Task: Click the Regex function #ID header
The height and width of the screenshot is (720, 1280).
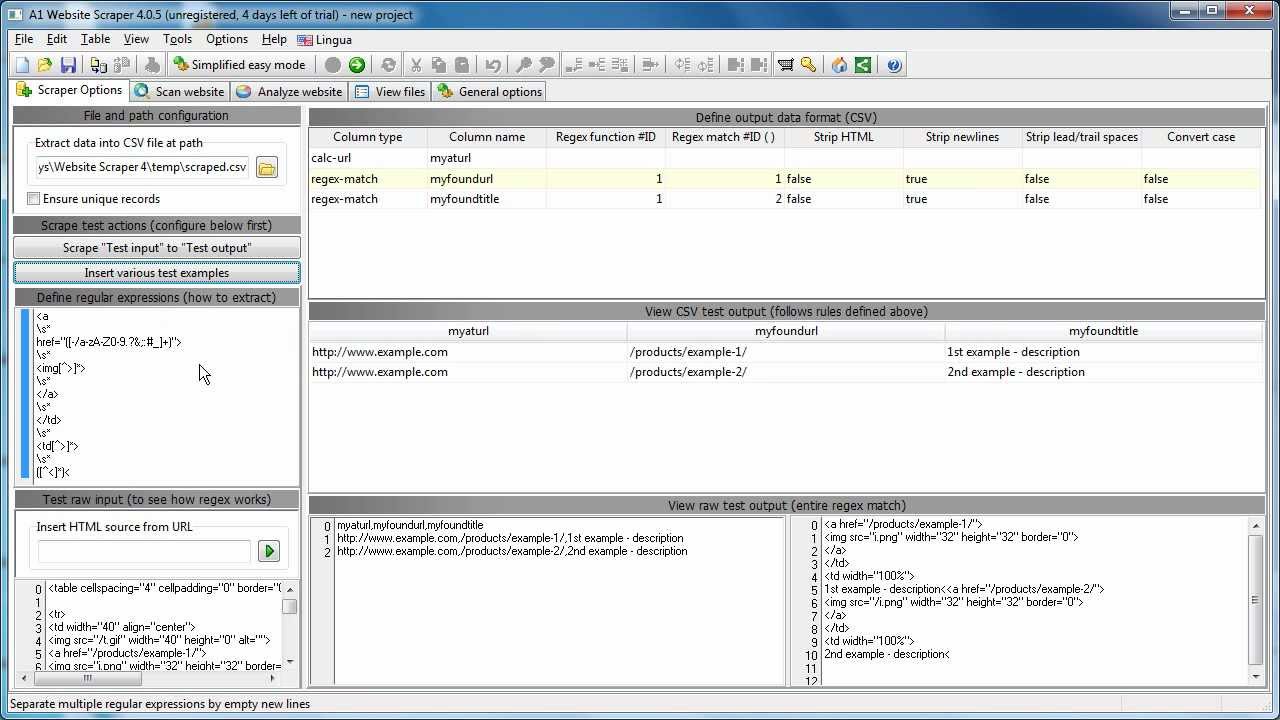Action: 605,137
